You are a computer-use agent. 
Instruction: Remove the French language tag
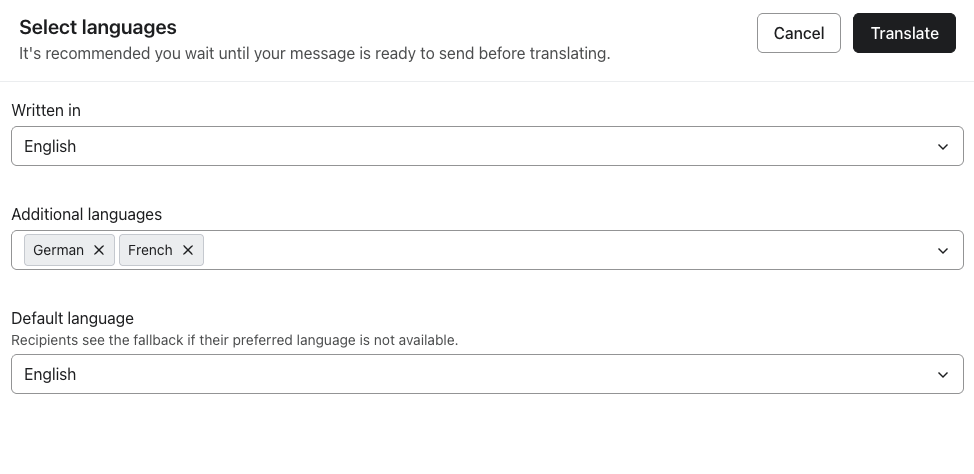click(187, 250)
